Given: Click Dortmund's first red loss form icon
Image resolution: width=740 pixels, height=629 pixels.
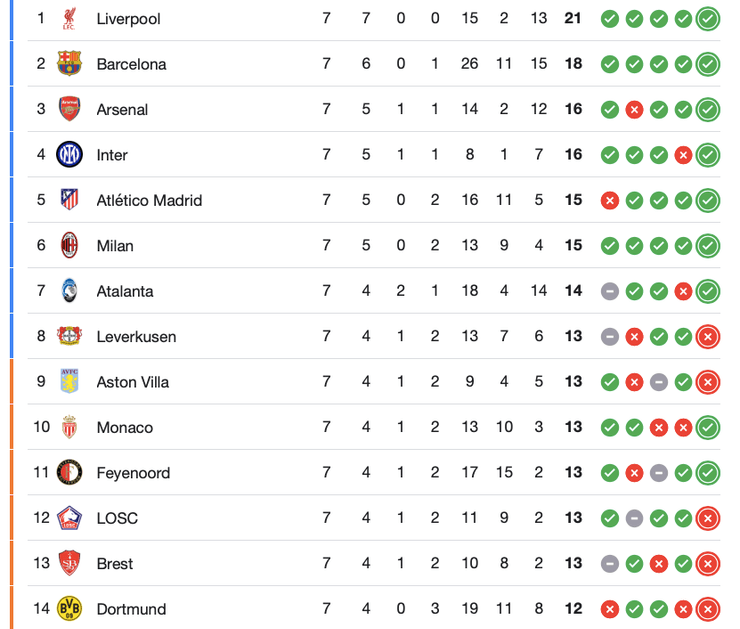Looking at the screenshot, I should [x=609, y=609].
